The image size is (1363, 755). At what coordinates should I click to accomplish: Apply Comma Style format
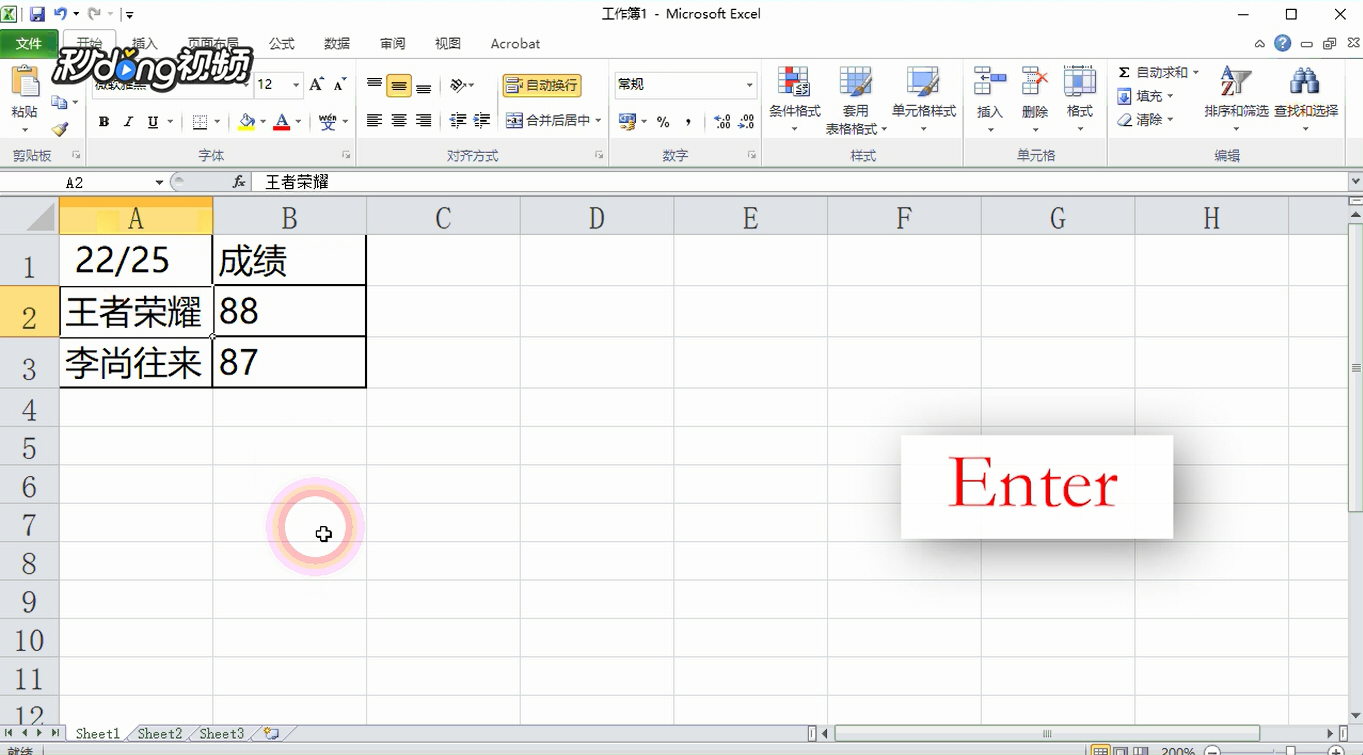[x=689, y=121]
